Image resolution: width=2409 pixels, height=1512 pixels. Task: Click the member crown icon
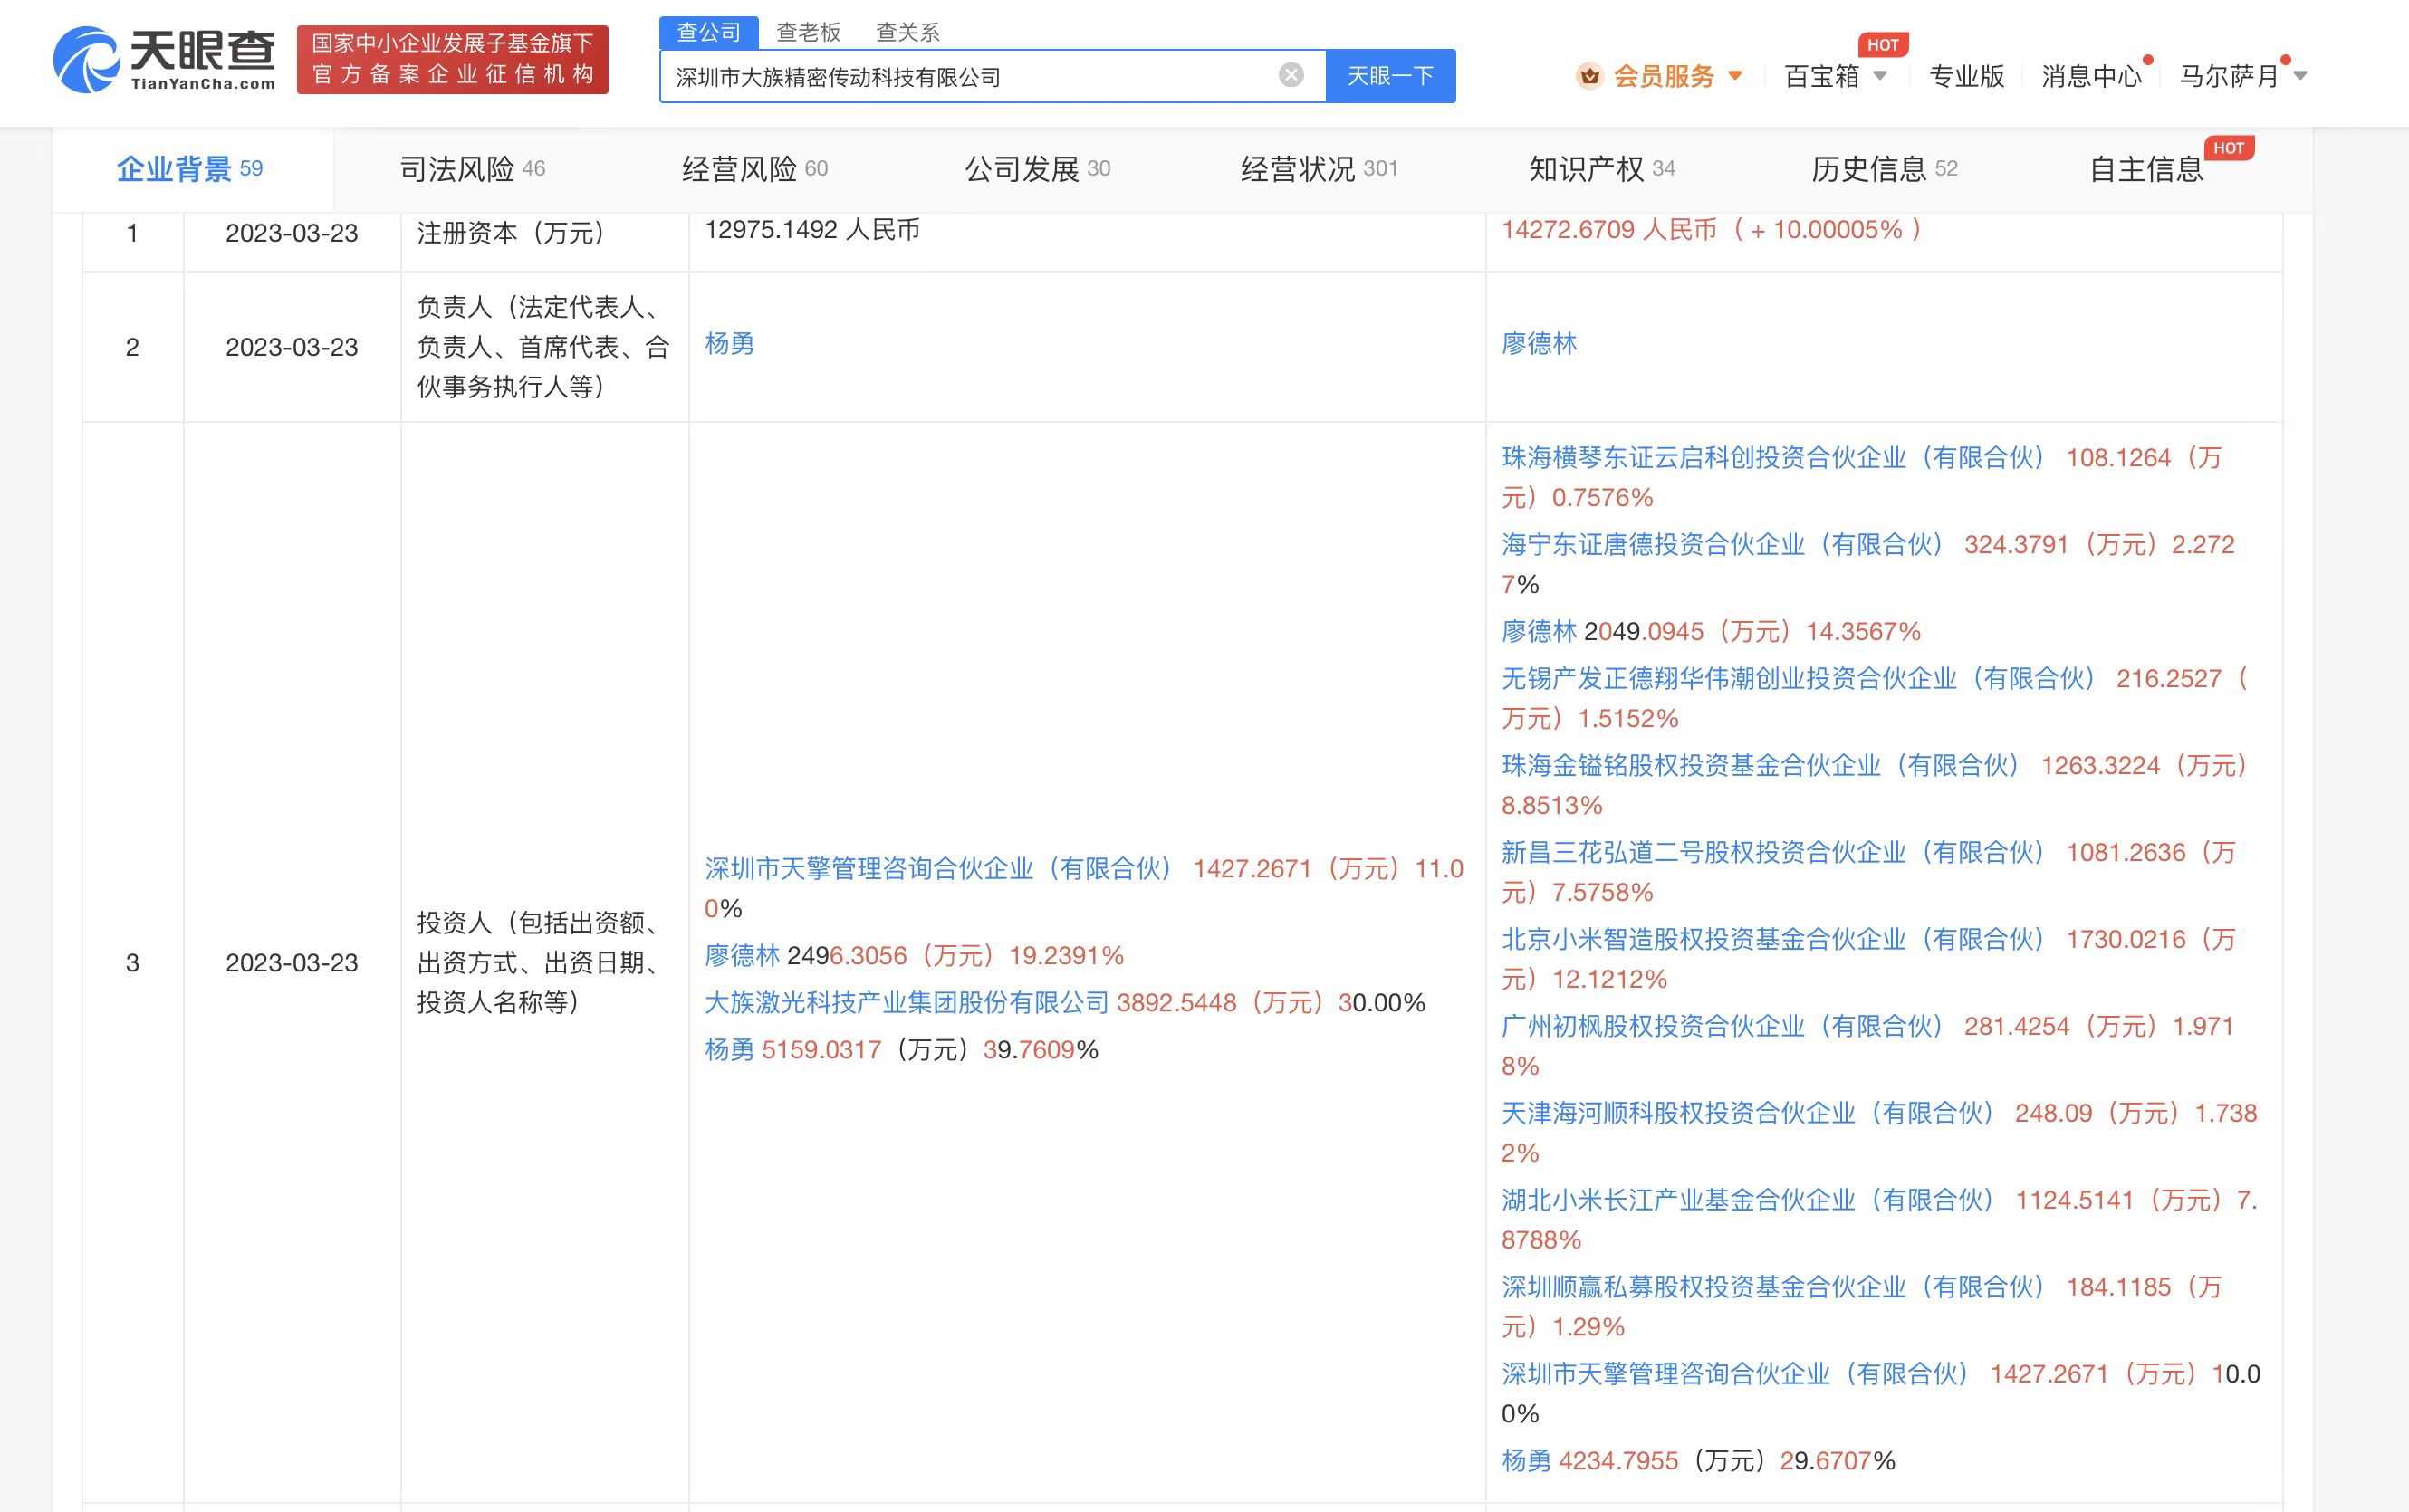click(1589, 76)
